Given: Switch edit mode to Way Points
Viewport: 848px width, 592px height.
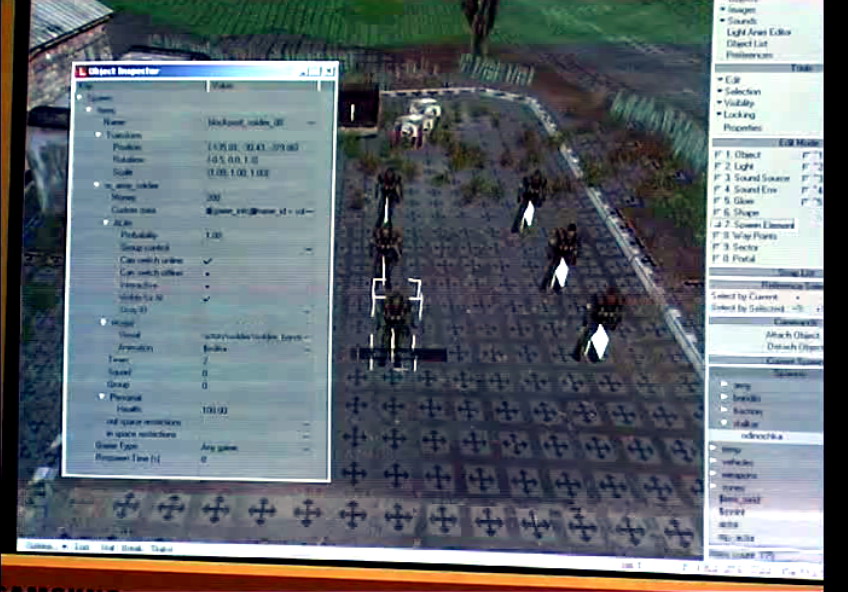Looking at the screenshot, I should pyautogui.click(x=750, y=237).
